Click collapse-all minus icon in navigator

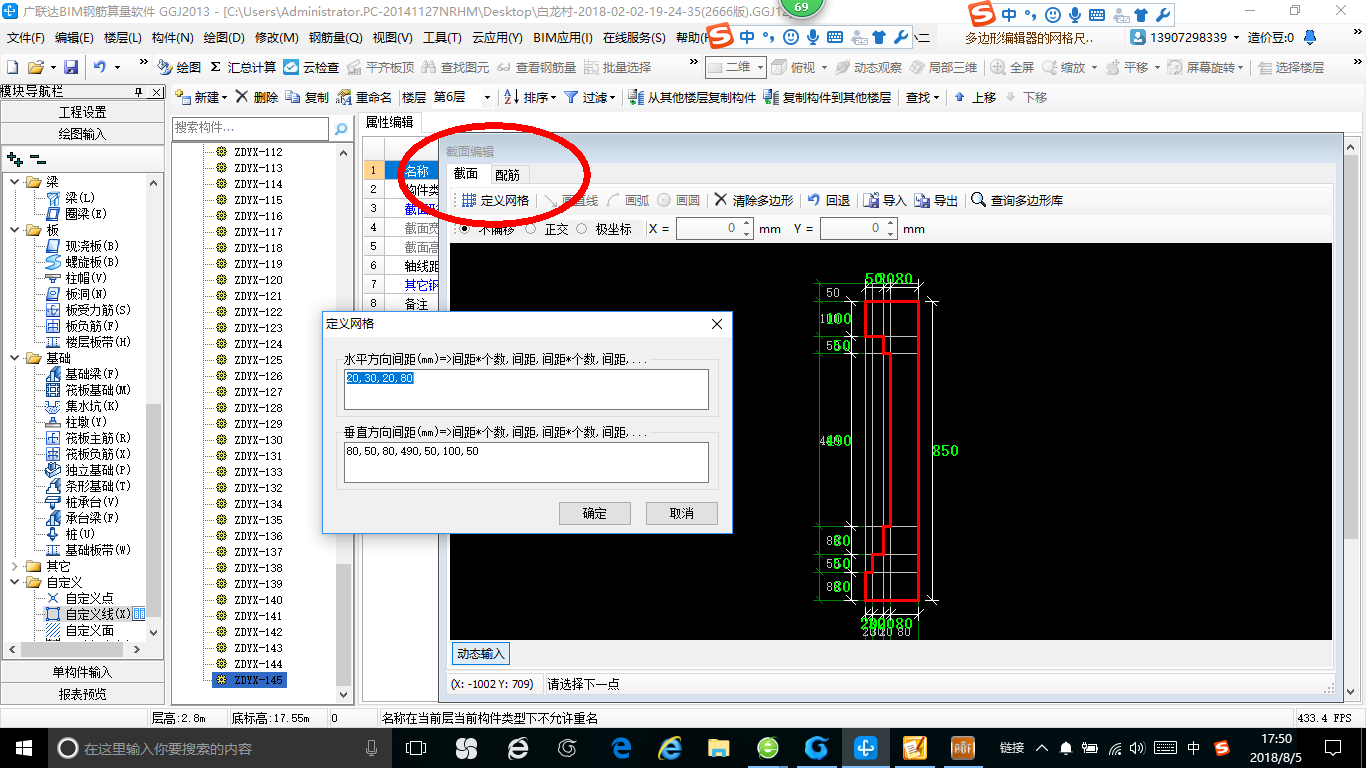click(x=38, y=158)
